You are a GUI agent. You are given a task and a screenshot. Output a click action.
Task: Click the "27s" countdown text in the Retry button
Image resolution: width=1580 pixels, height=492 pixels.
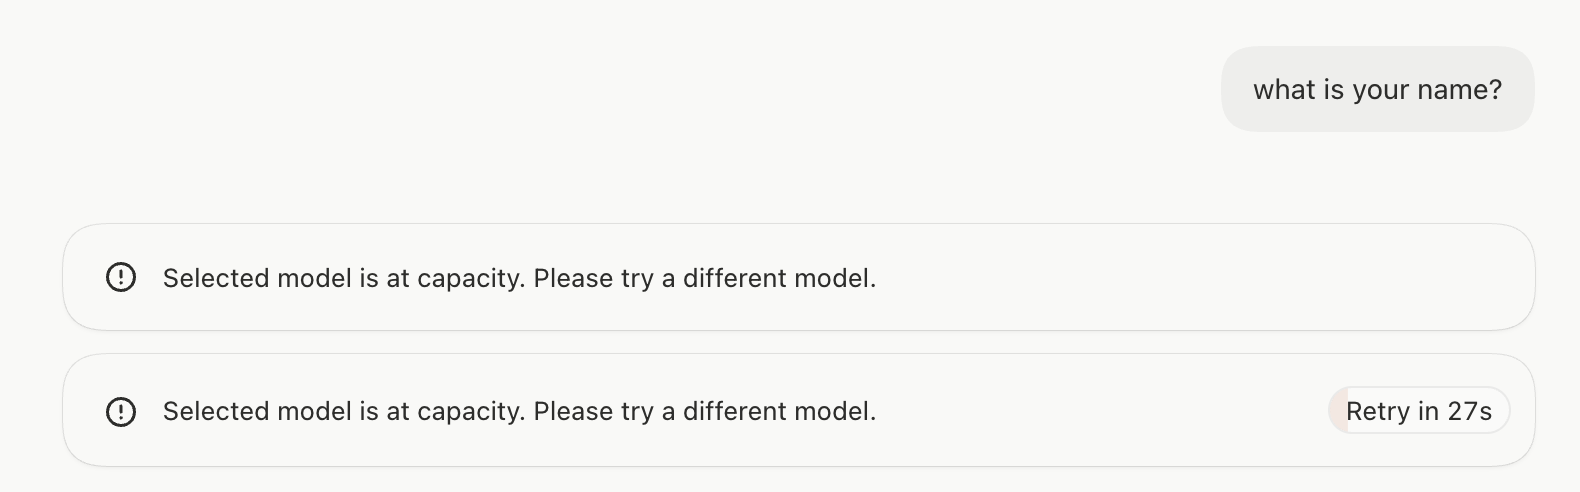pos(1469,411)
